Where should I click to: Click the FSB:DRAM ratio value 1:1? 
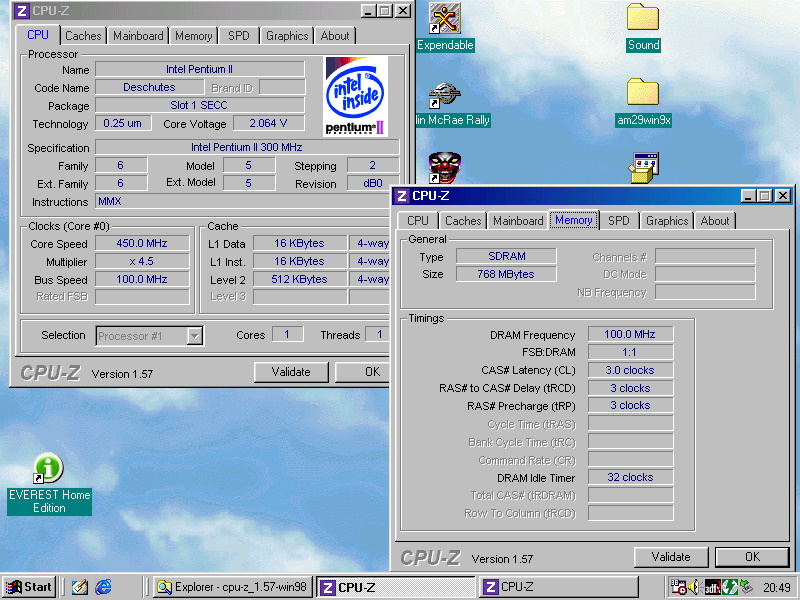point(630,352)
